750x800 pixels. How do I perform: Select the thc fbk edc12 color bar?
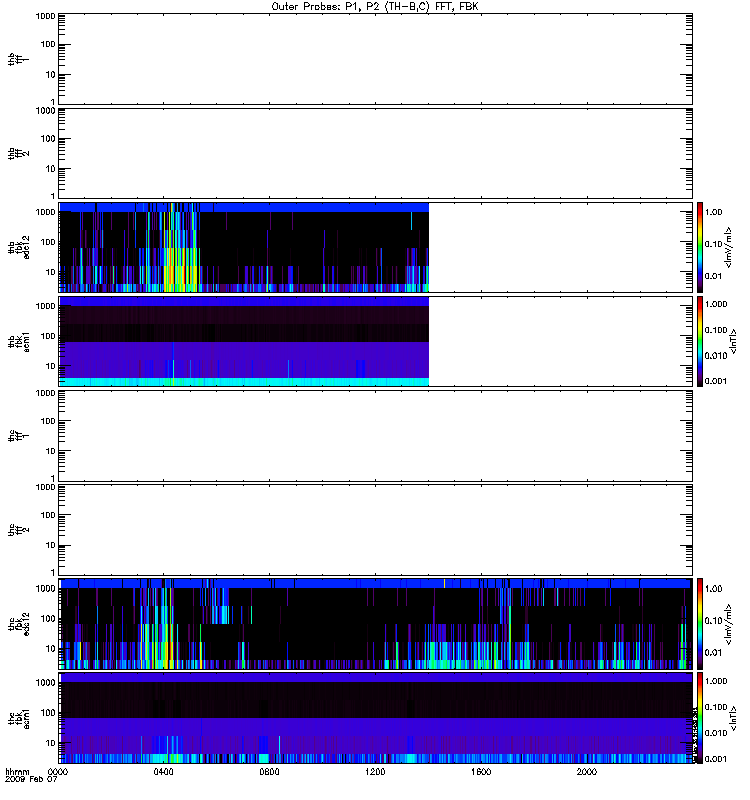tap(700, 624)
